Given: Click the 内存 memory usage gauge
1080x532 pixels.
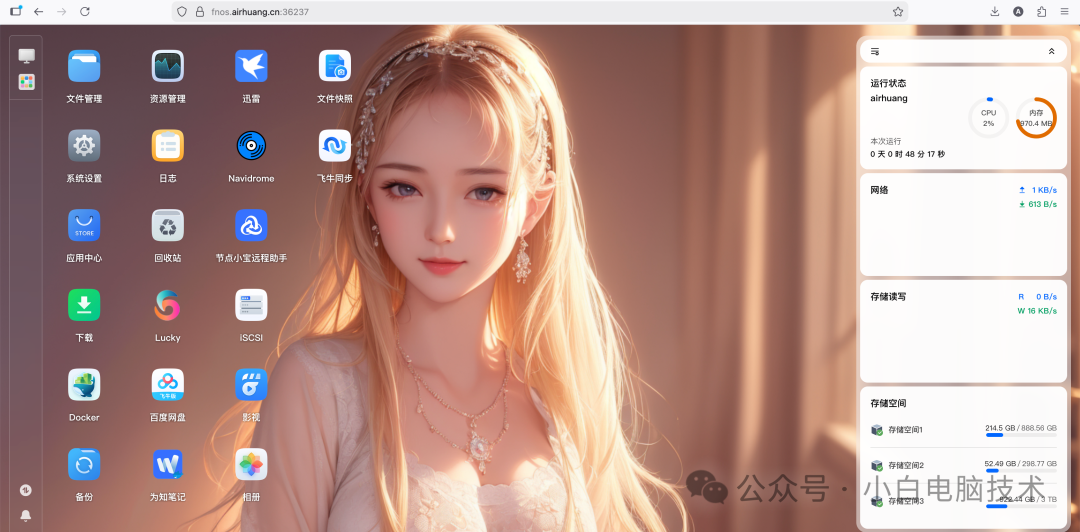Looking at the screenshot, I should pyautogui.click(x=1036, y=118).
